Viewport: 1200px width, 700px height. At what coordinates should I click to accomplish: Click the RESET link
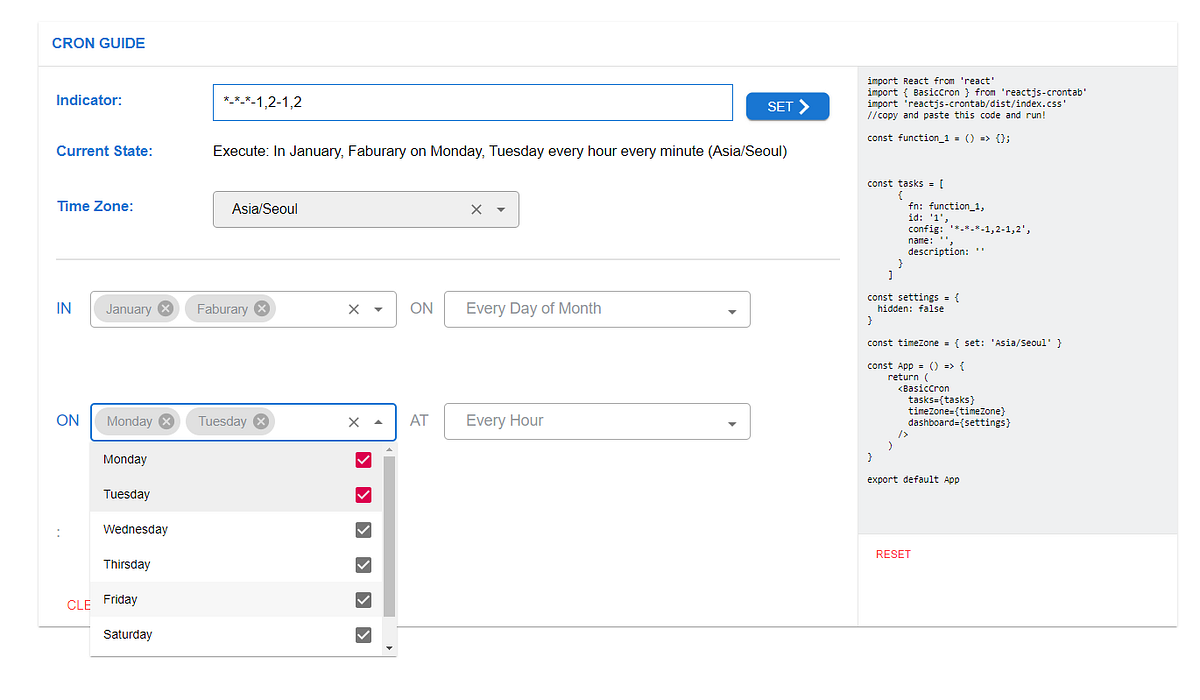tap(893, 553)
